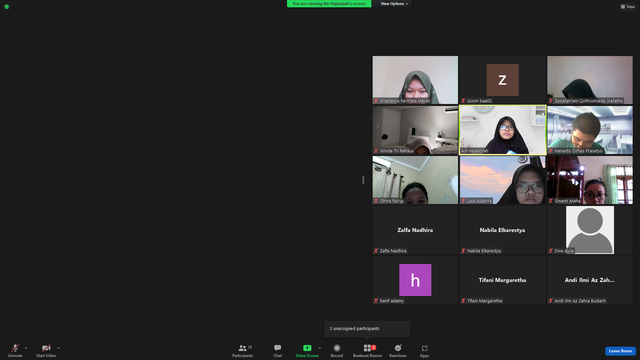Click muted mic icon on Ginanti Maha label
The height and width of the screenshot is (360, 640).
[x=551, y=201]
